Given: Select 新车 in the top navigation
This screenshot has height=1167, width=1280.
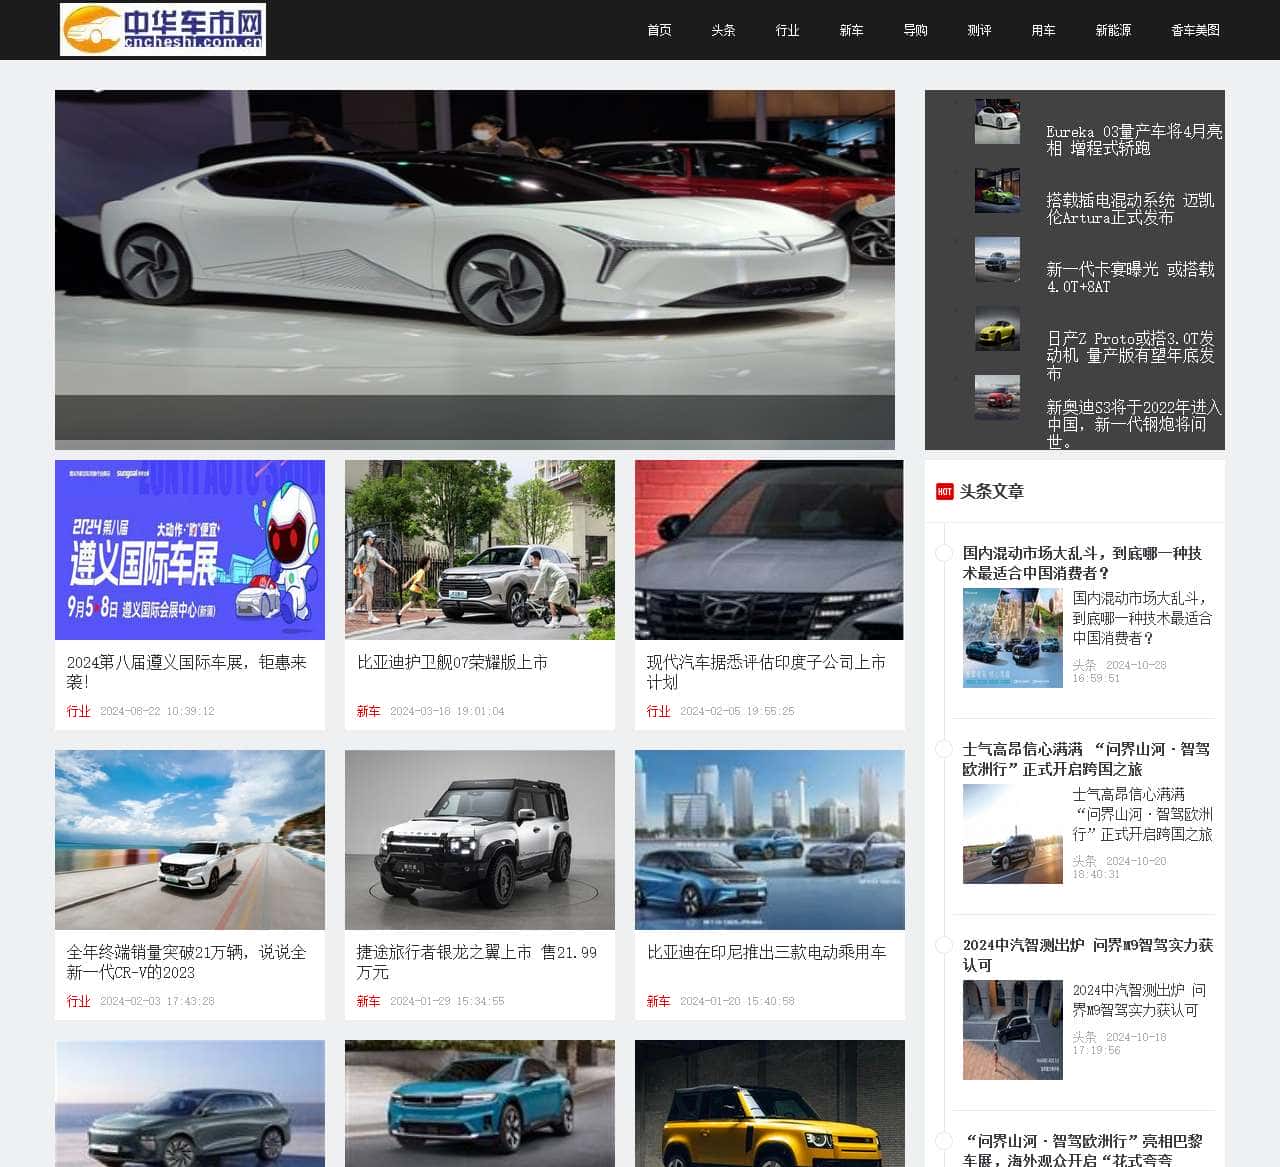Looking at the screenshot, I should (x=852, y=30).
